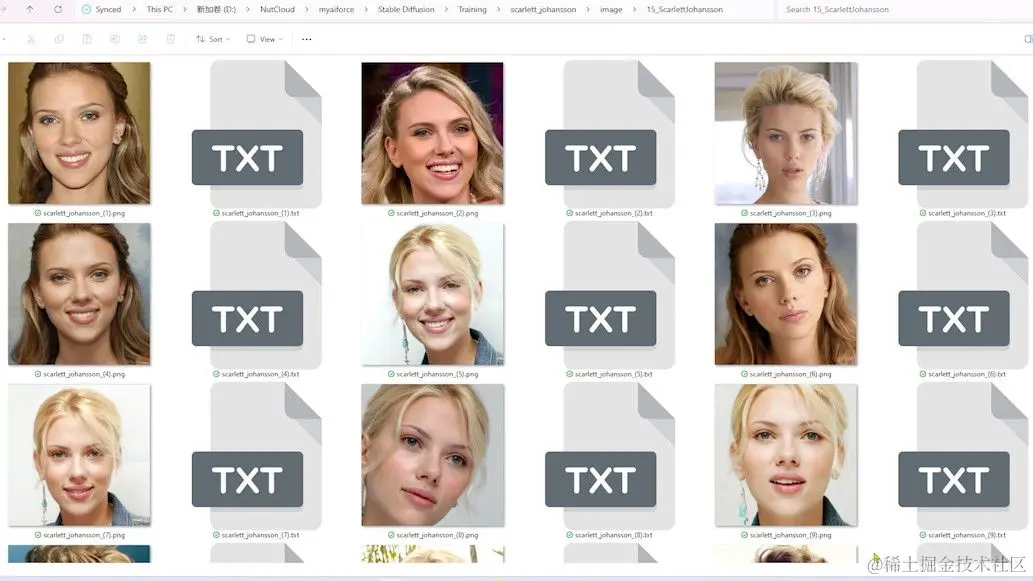Navigate to Training breadcrumb
Screen dimensions: 1033x581
pos(472,9)
